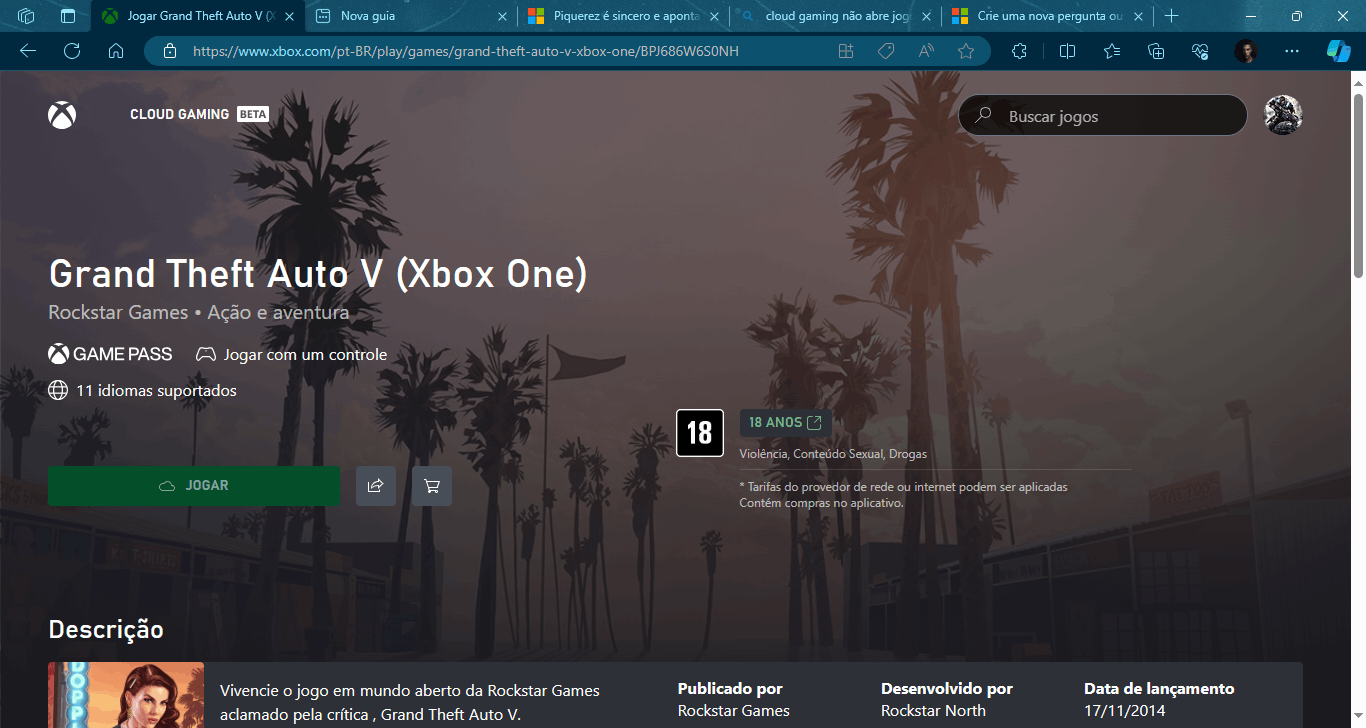The image size is (1366, 728).
Task: Open a new tab with plus button
Action: 1172,16
